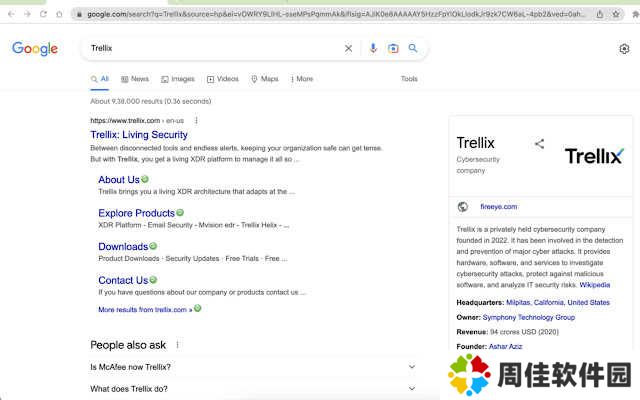
Task: Open Google Lens image search
Action: [x=393, y=48]
